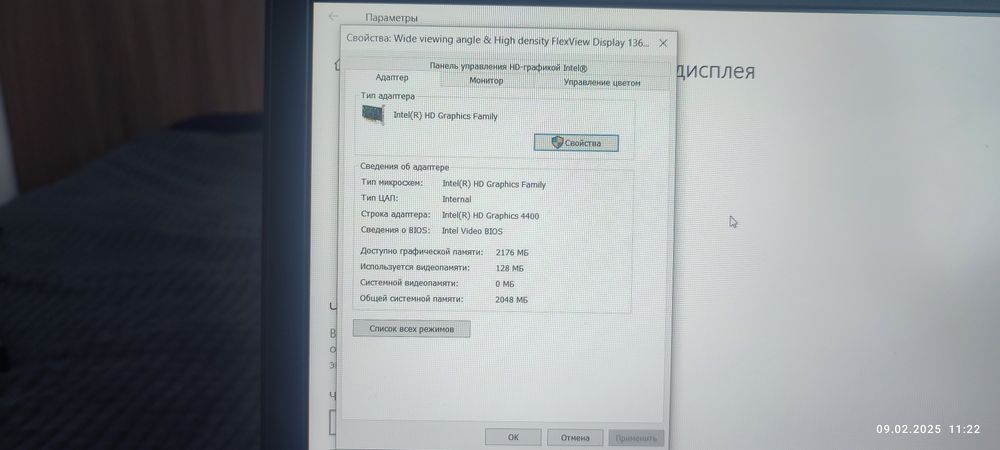This screenshot has height=450, width=1000.
Task: Select the adapter name under Тип адаптера
Action: point(445,116)
